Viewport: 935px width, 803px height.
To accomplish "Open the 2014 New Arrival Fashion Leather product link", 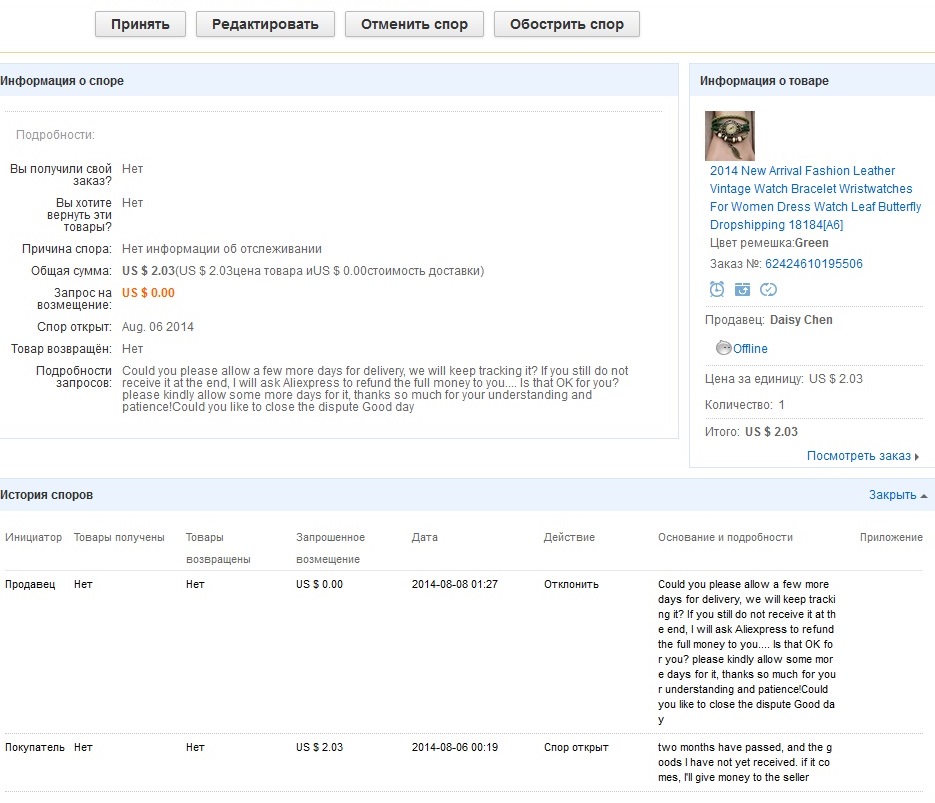I will 815,197.
